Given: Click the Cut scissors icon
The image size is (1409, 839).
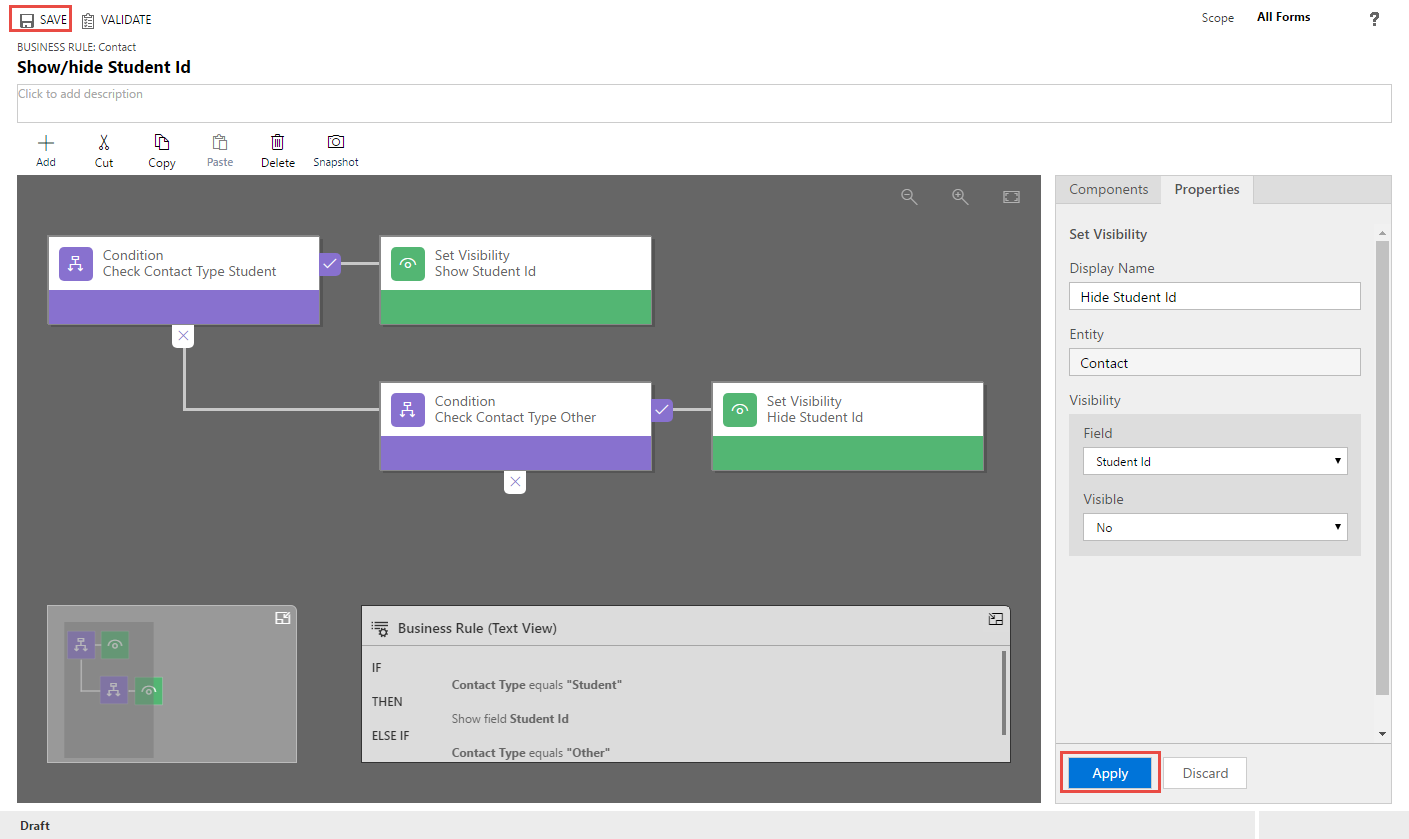Looking at the screenshot, I should pos(104,142).
